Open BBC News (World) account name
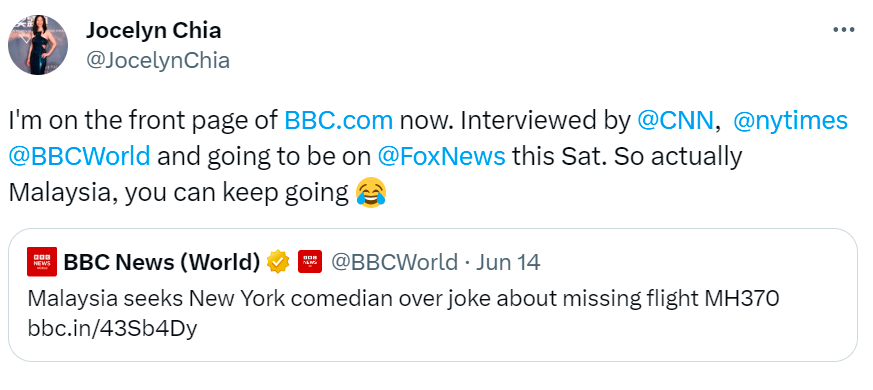873x390 pixels. (x=162, y=262)
